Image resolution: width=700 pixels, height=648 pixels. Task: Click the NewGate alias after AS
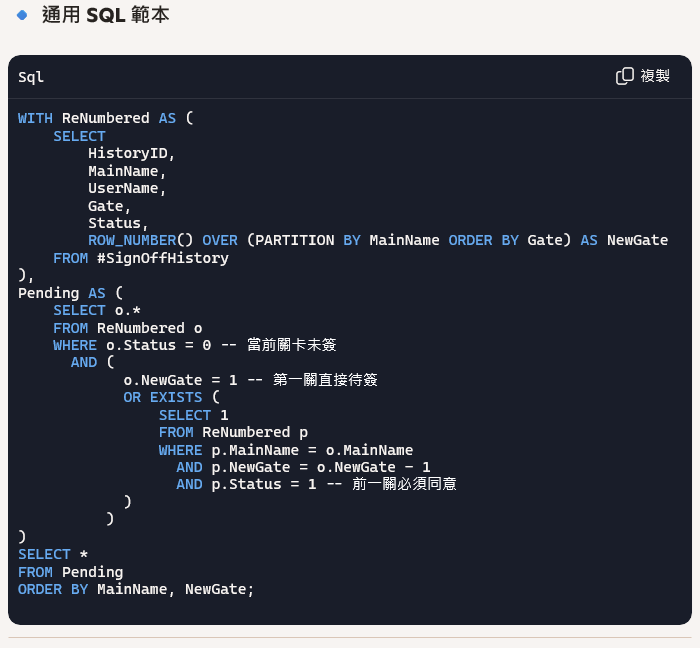(638, 241)
